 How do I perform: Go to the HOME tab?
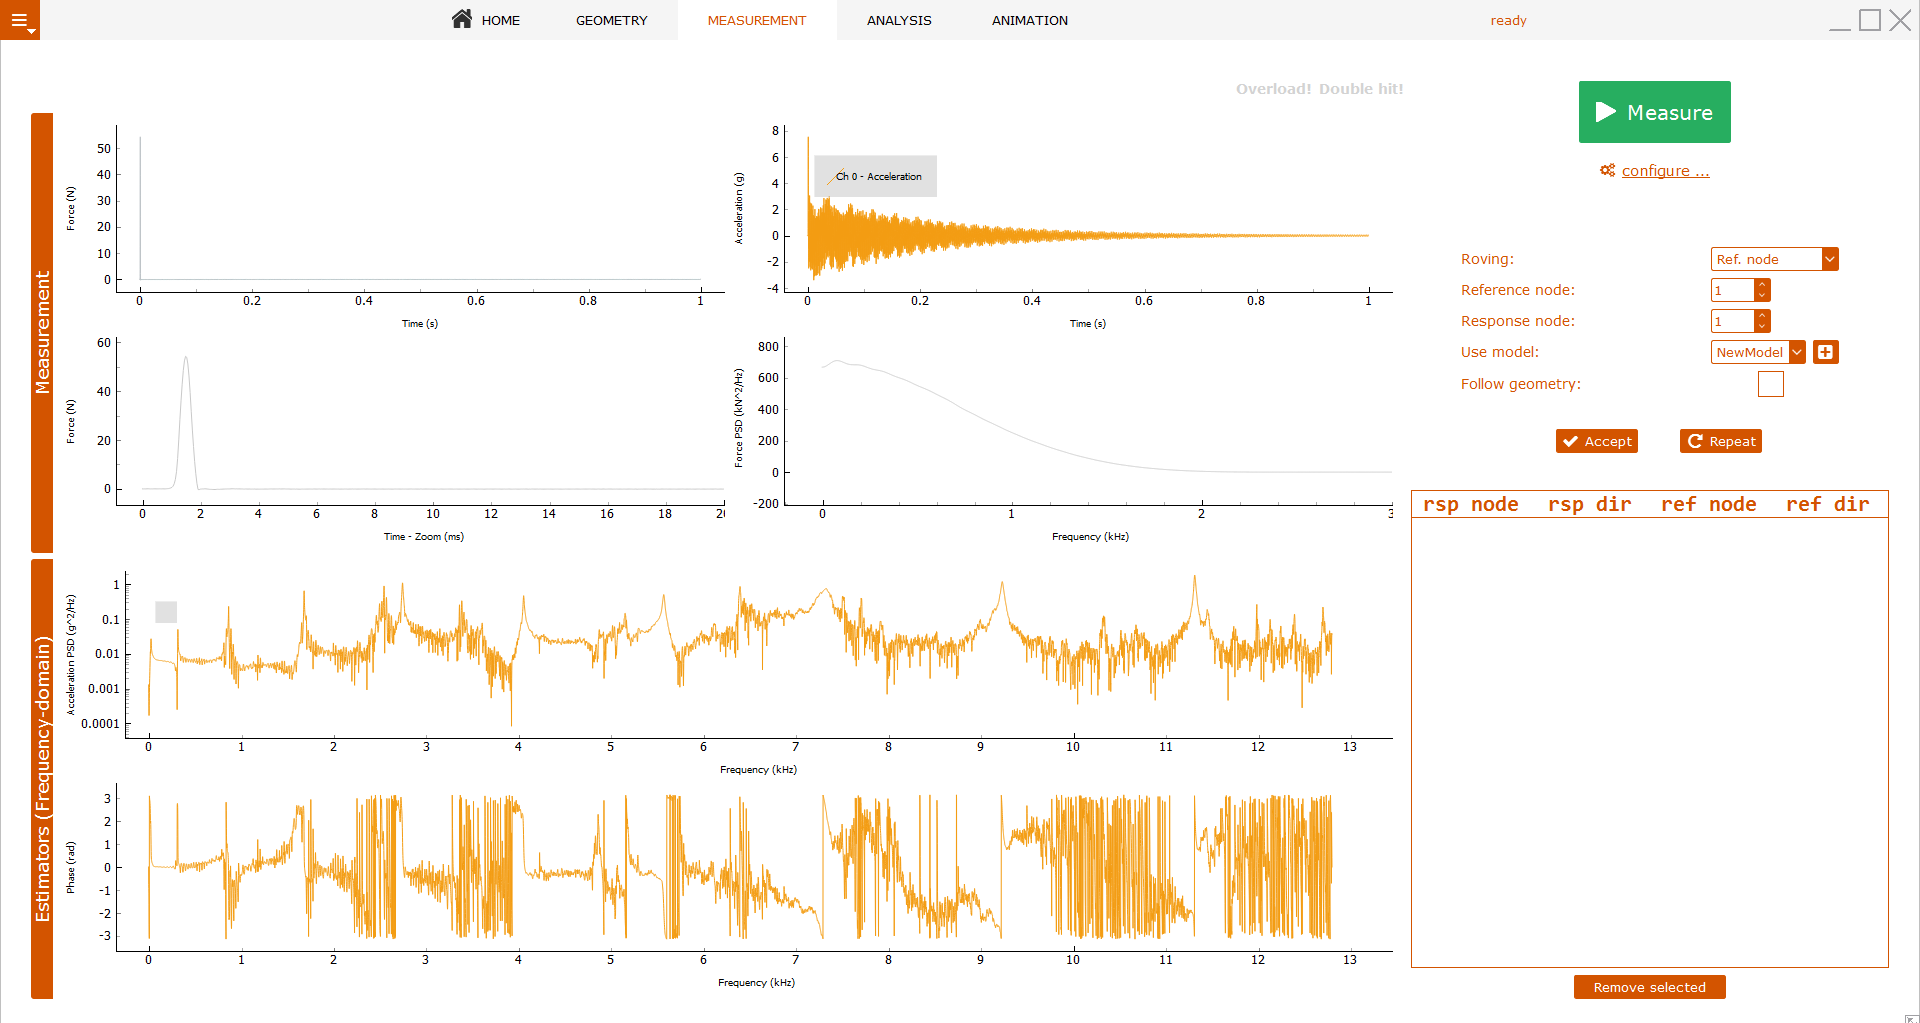click(x=486, y=20)
